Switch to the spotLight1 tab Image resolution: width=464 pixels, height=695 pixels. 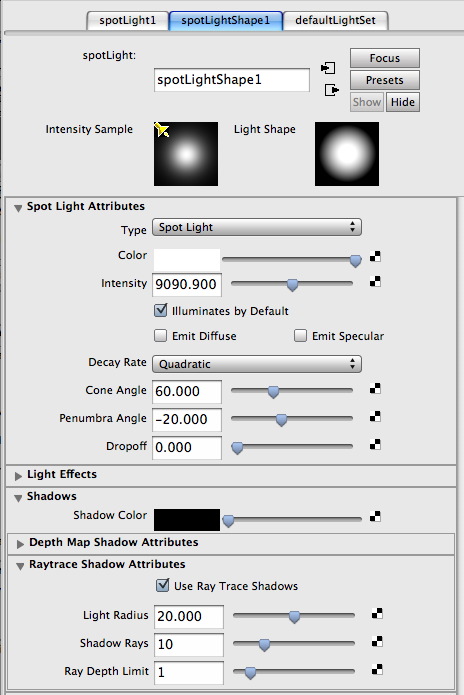(128, 20)
